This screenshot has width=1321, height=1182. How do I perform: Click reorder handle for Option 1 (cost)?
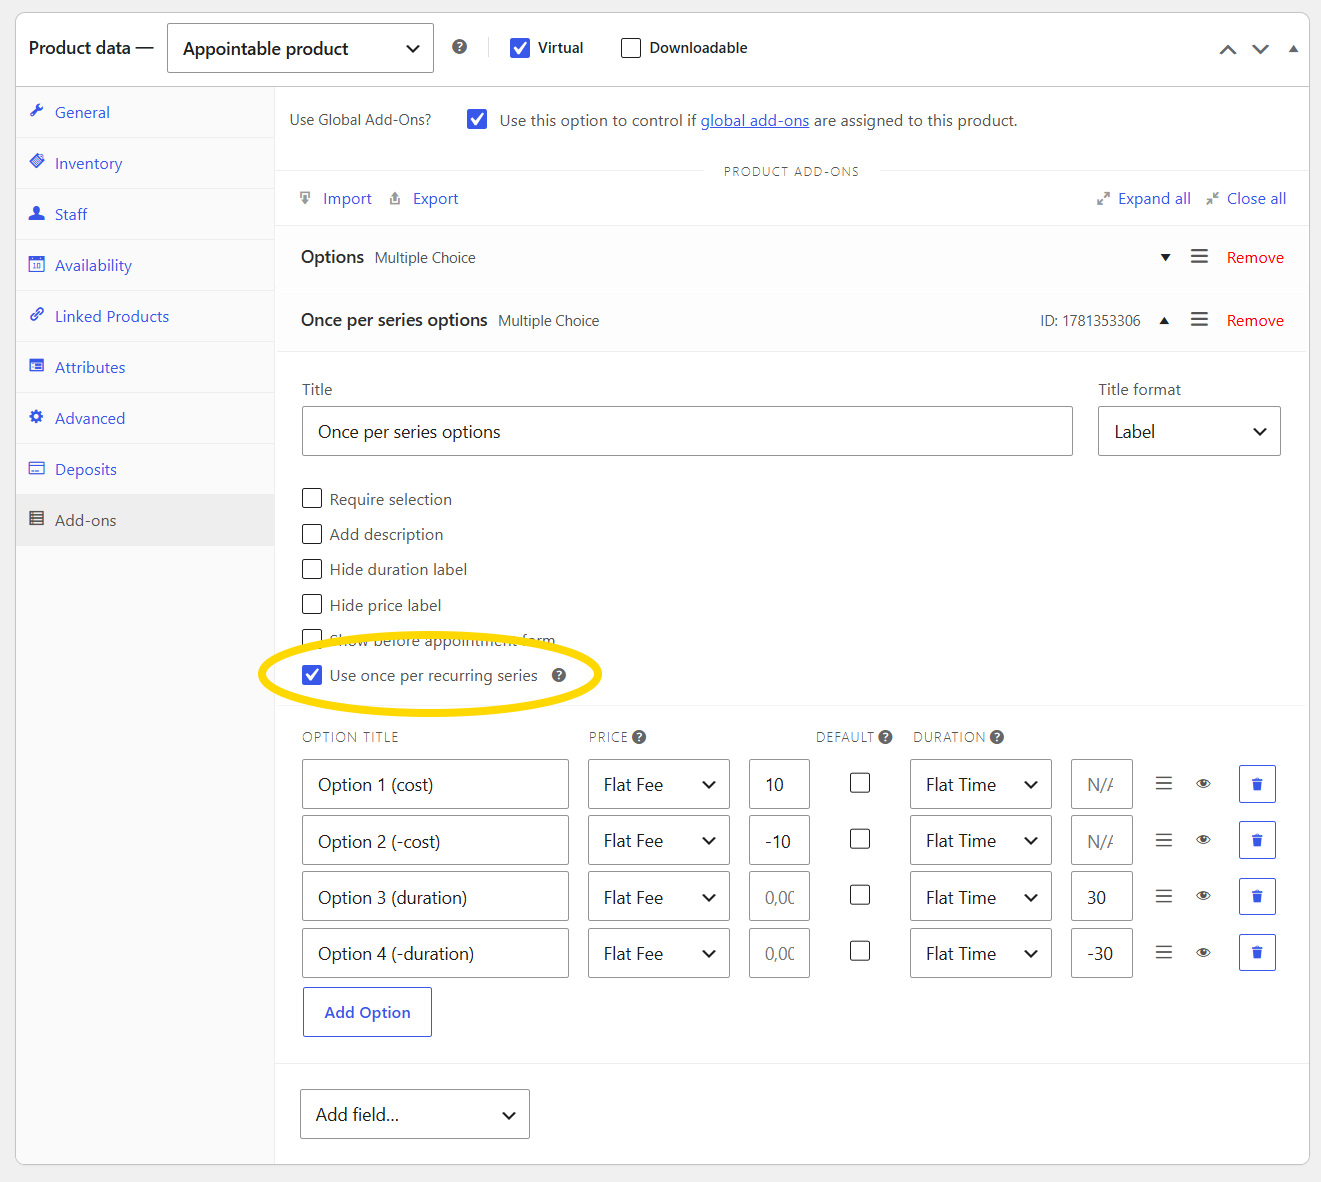[1164, 784]
